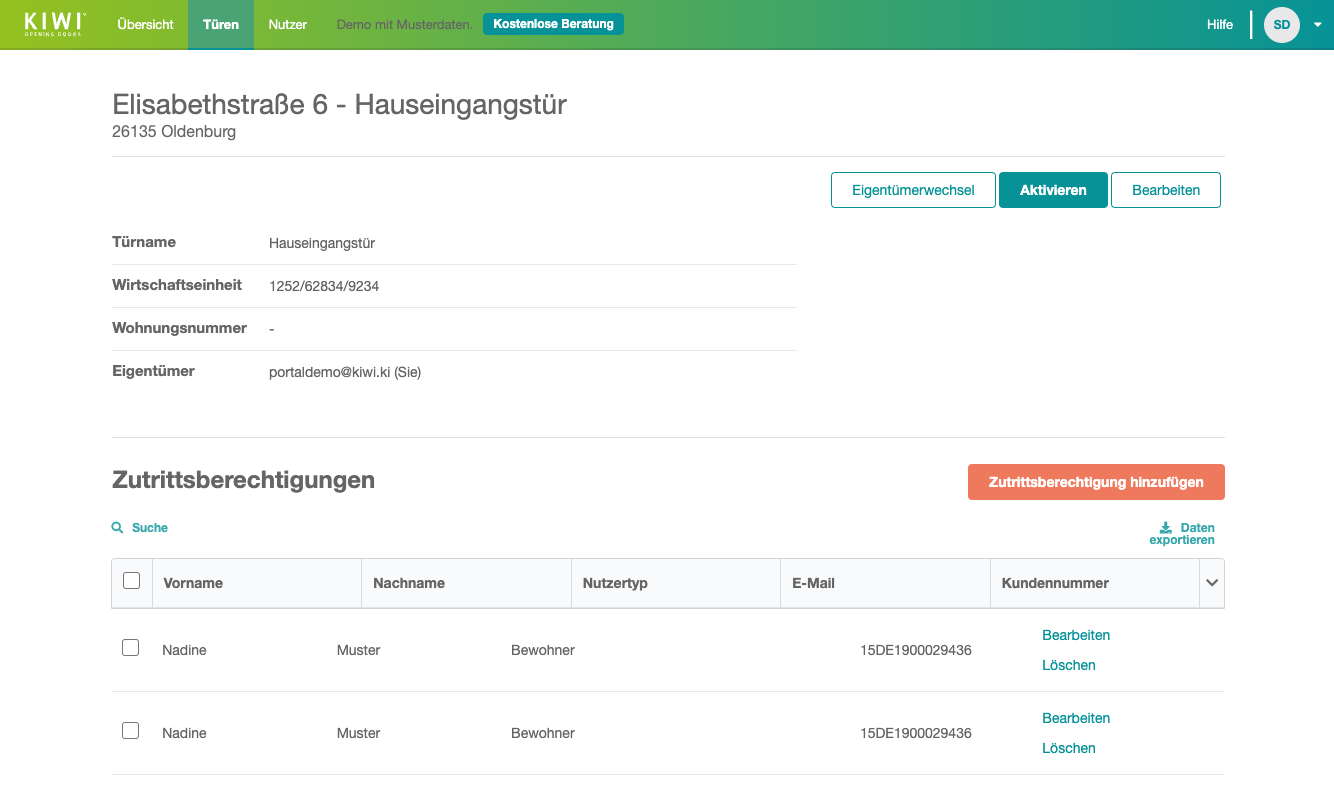1334x794 pixels.
Task: Go to the Übersicht tab
Action: 145,25
